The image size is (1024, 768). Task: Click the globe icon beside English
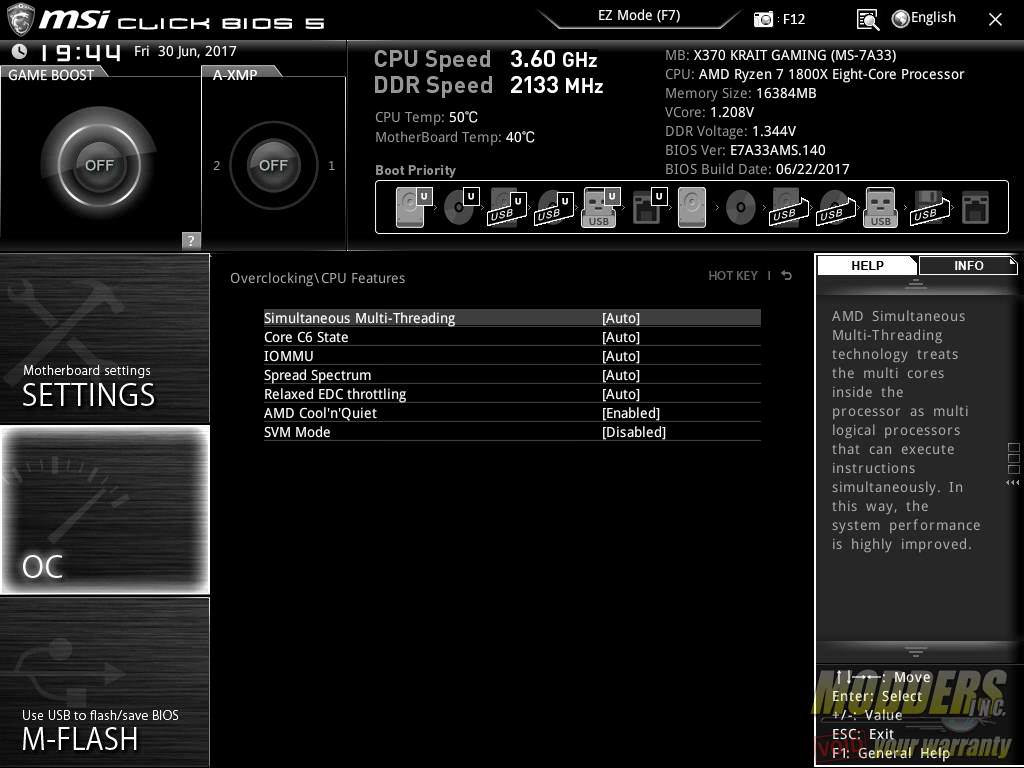coord(901,19)
